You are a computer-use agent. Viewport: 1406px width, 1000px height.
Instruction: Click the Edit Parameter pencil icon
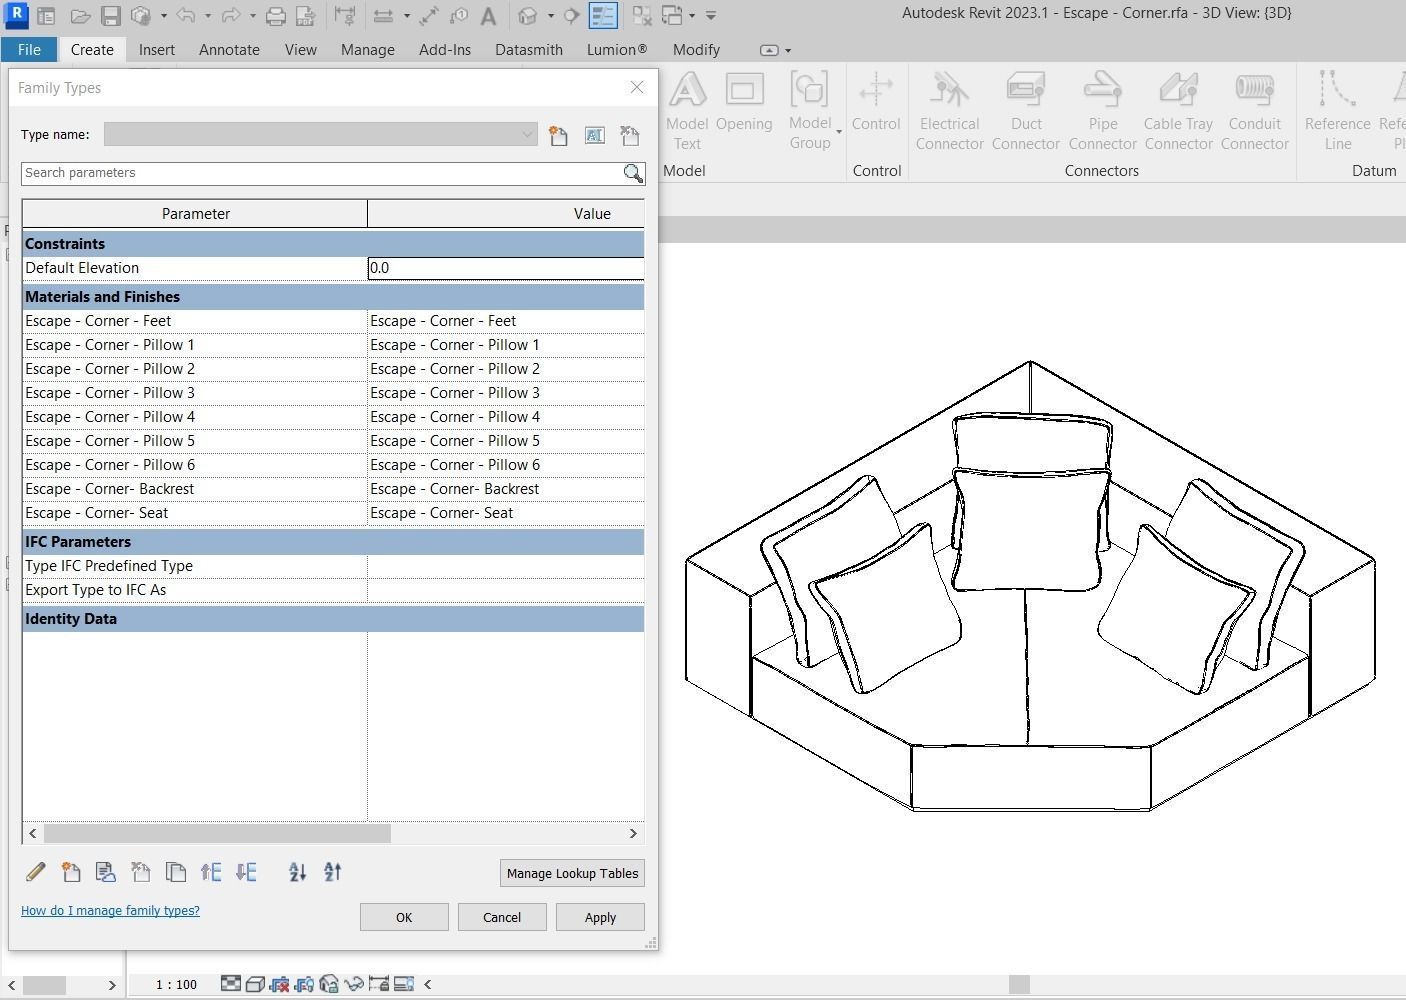point(35,872)
